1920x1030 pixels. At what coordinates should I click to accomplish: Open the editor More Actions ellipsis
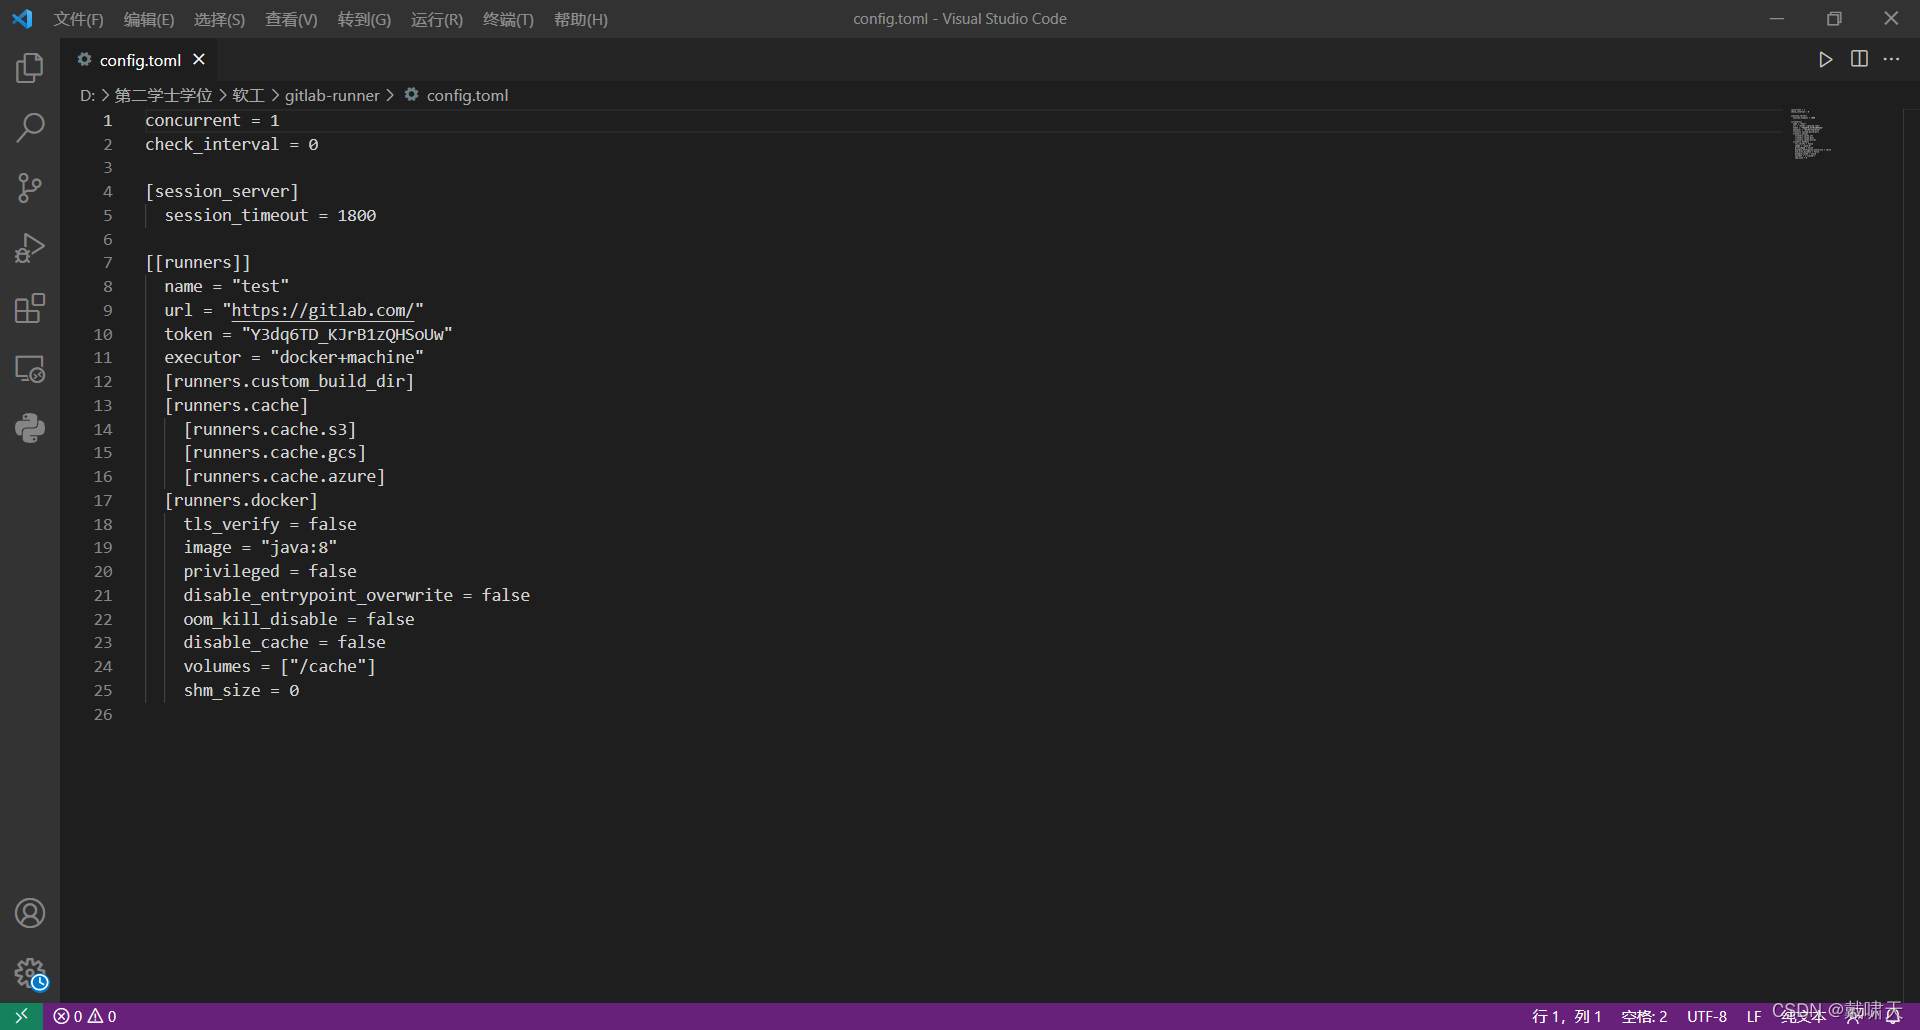click(1891, 59)
